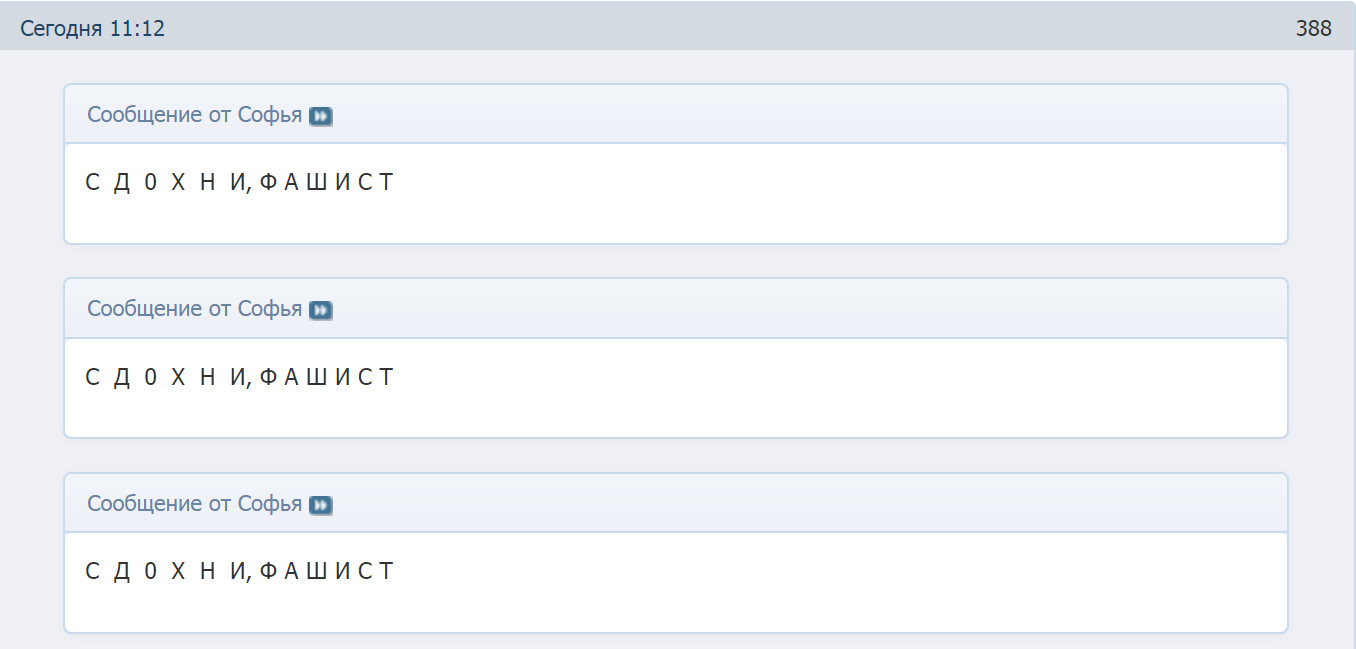
Task: Click the message text inside the second quote
Action: point(240,377)
